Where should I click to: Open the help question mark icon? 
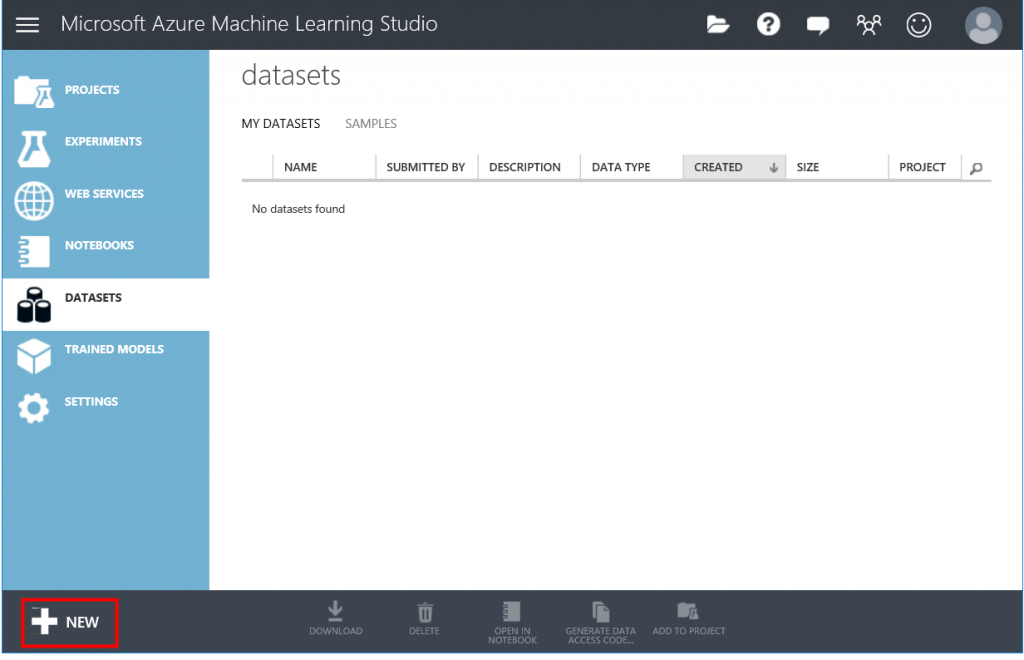pos(768,25)
